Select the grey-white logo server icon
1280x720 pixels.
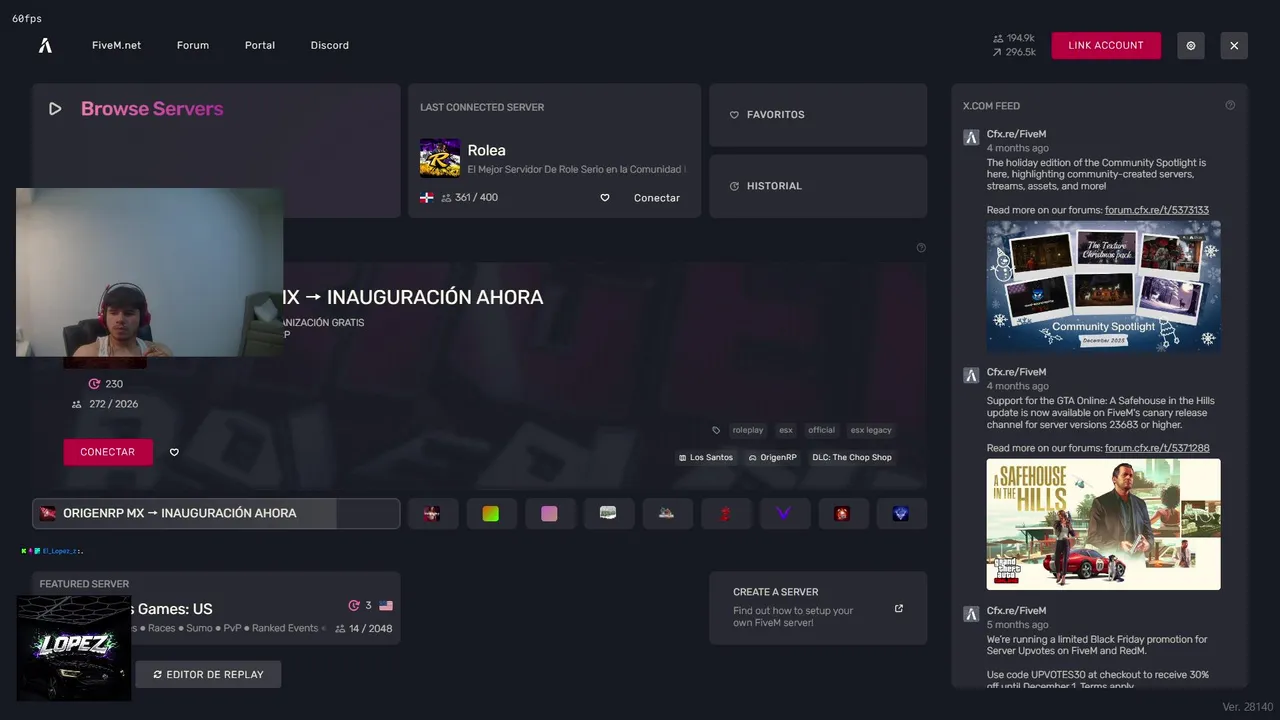coord(608,513)
